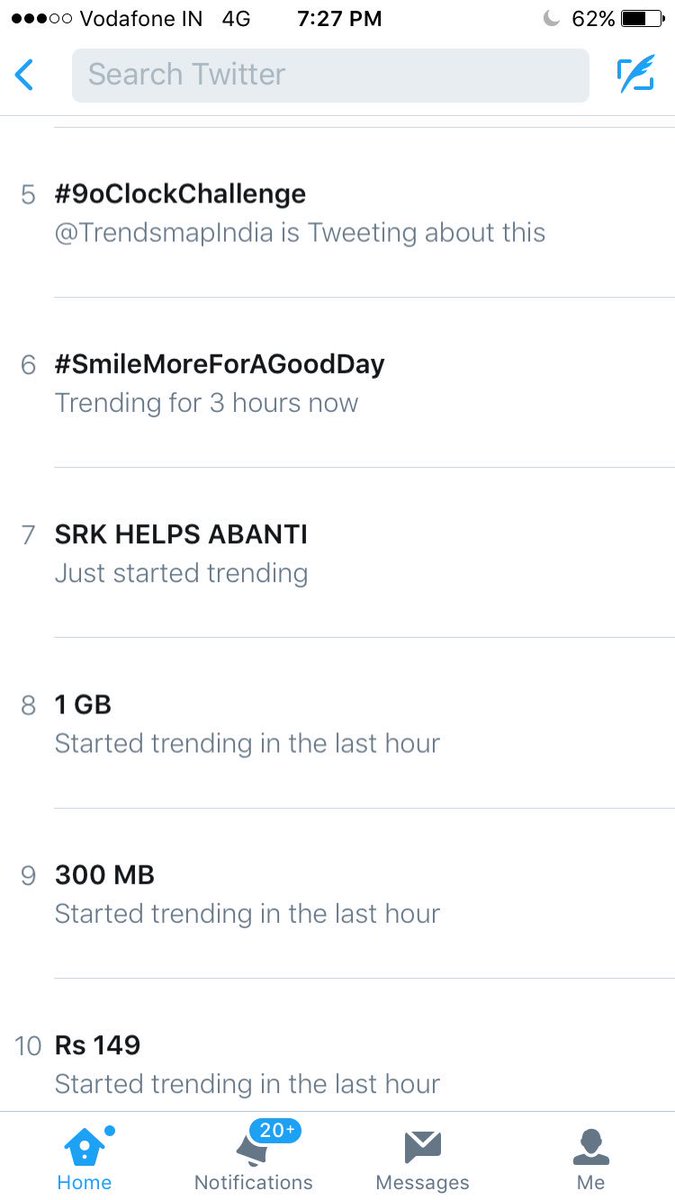Screen dimensions: 675x1200
Task: Tap the battery status icon
Action: click(x=639, y=19)
